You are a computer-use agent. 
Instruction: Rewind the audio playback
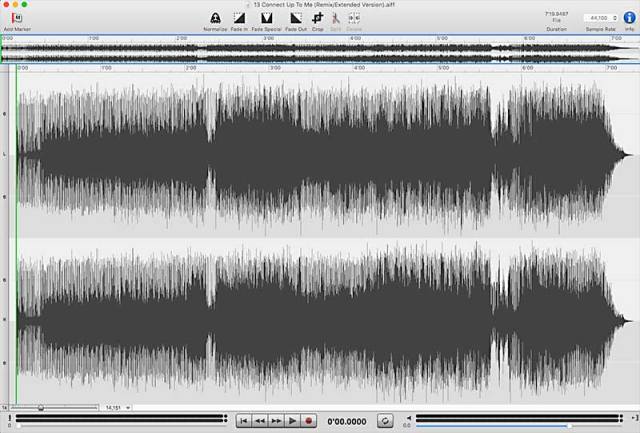tap(260, 421)
